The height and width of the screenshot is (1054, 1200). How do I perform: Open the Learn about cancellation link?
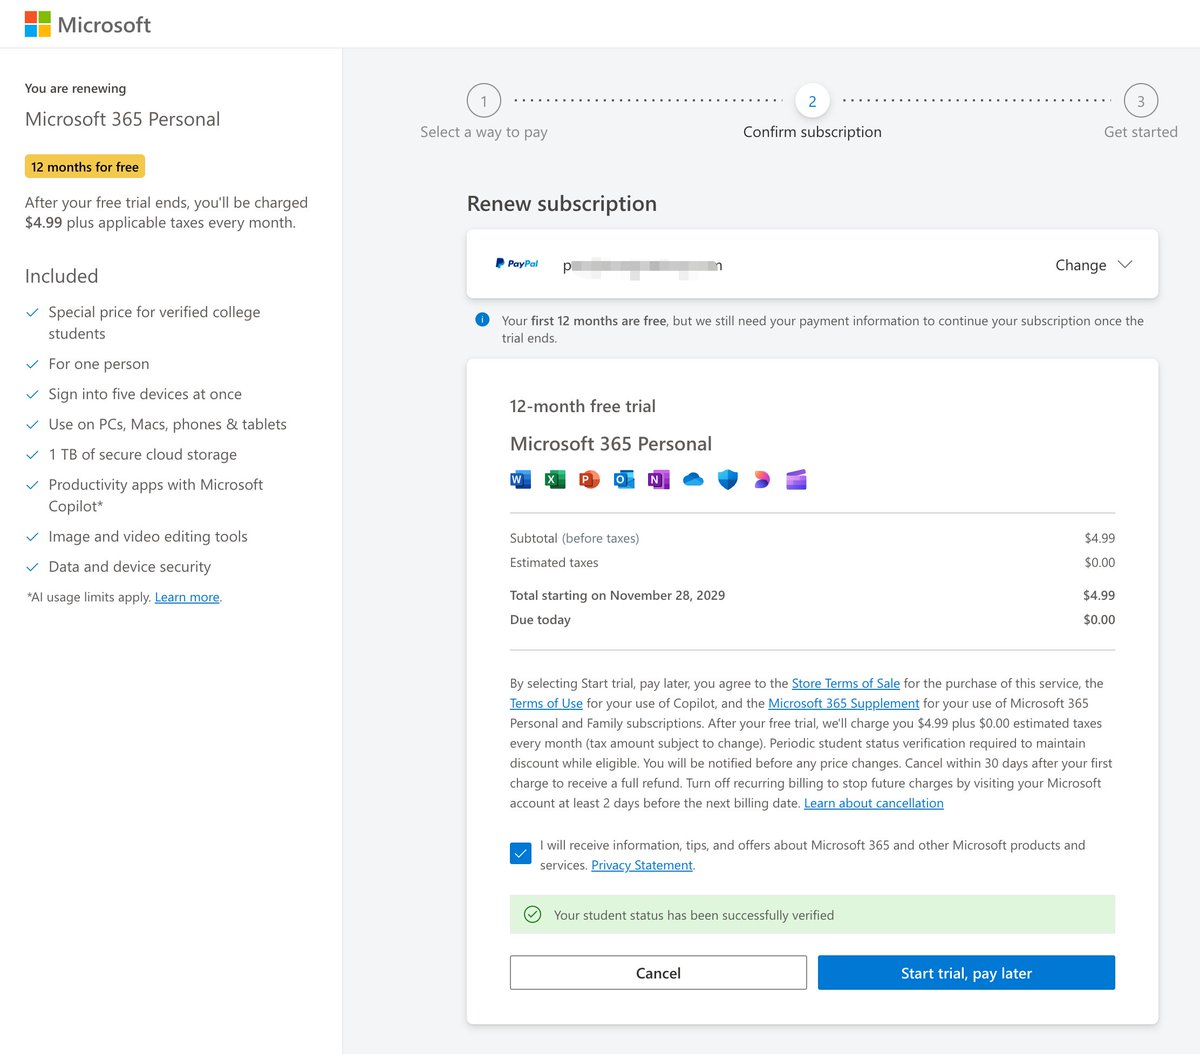[x=874, y=803]
